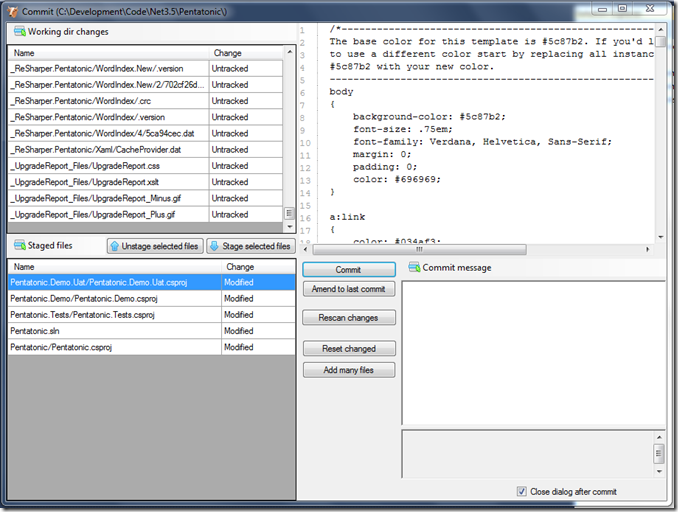
Task: Click the working dir list scrollbar thumb
Action: [289, 213]
